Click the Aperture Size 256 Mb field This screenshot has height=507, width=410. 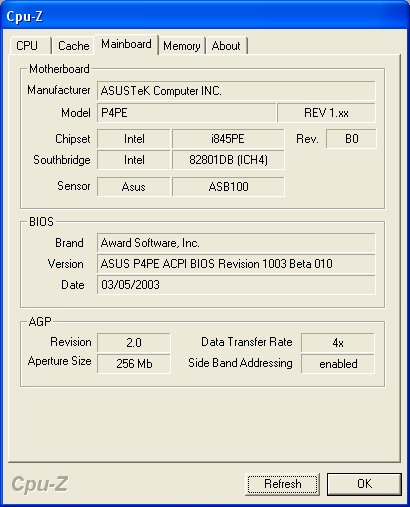tap(134, 363)
